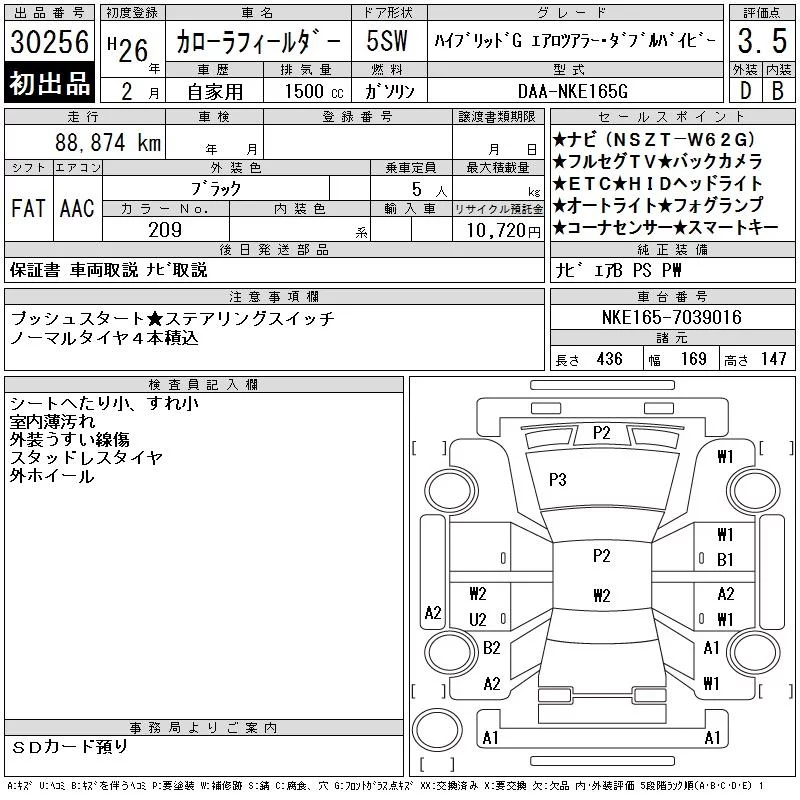
Task: Select the ★オートライト★フォグランプ line
Action: 658,206
